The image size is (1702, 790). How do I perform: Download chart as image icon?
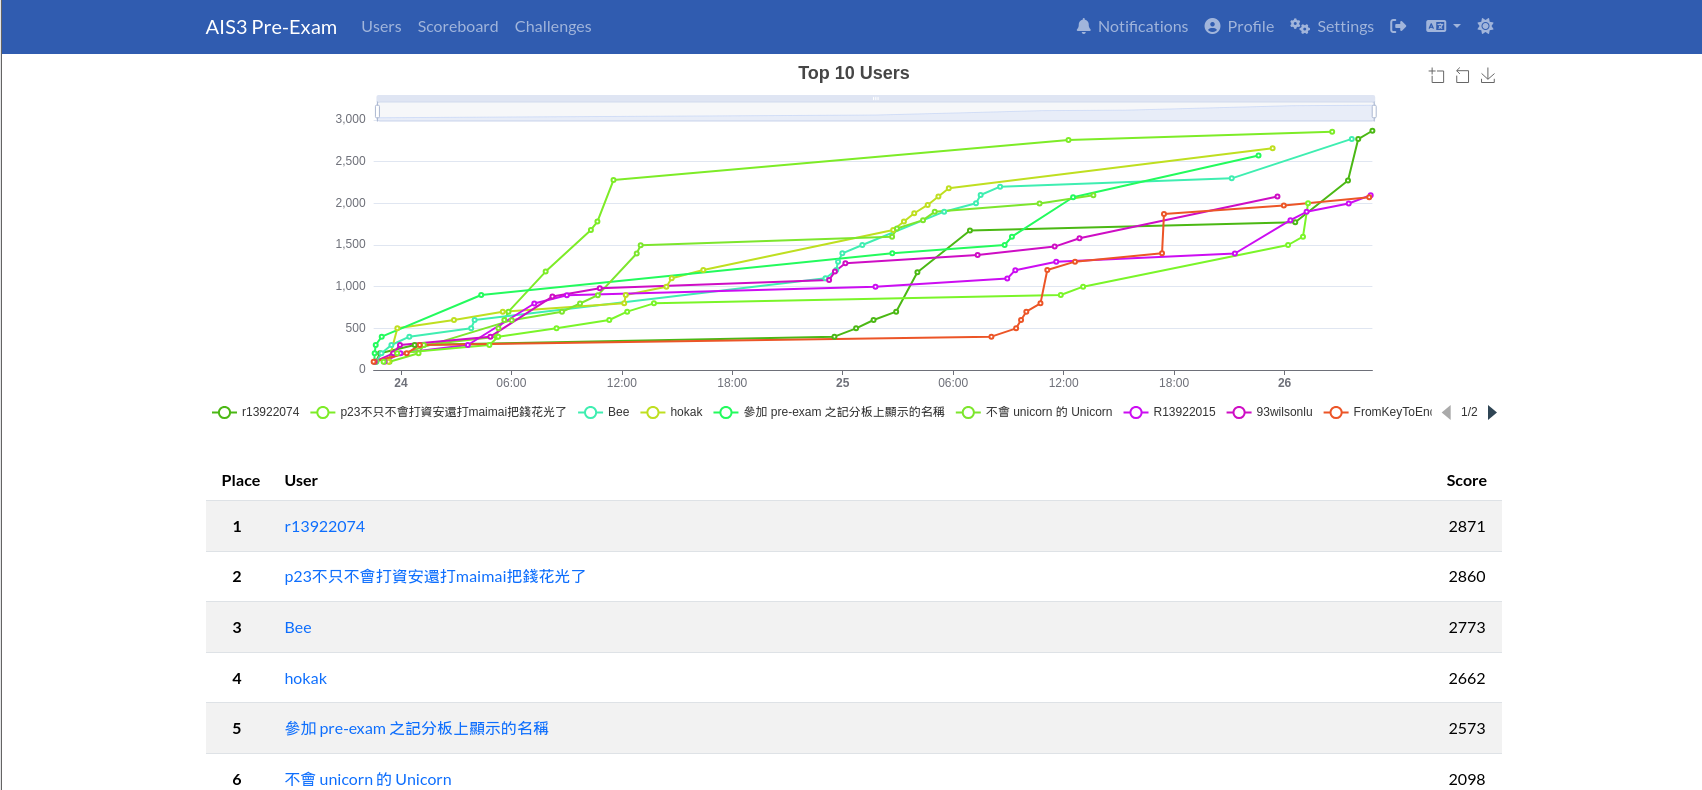pyautogui.click(x=1488, y=76)
